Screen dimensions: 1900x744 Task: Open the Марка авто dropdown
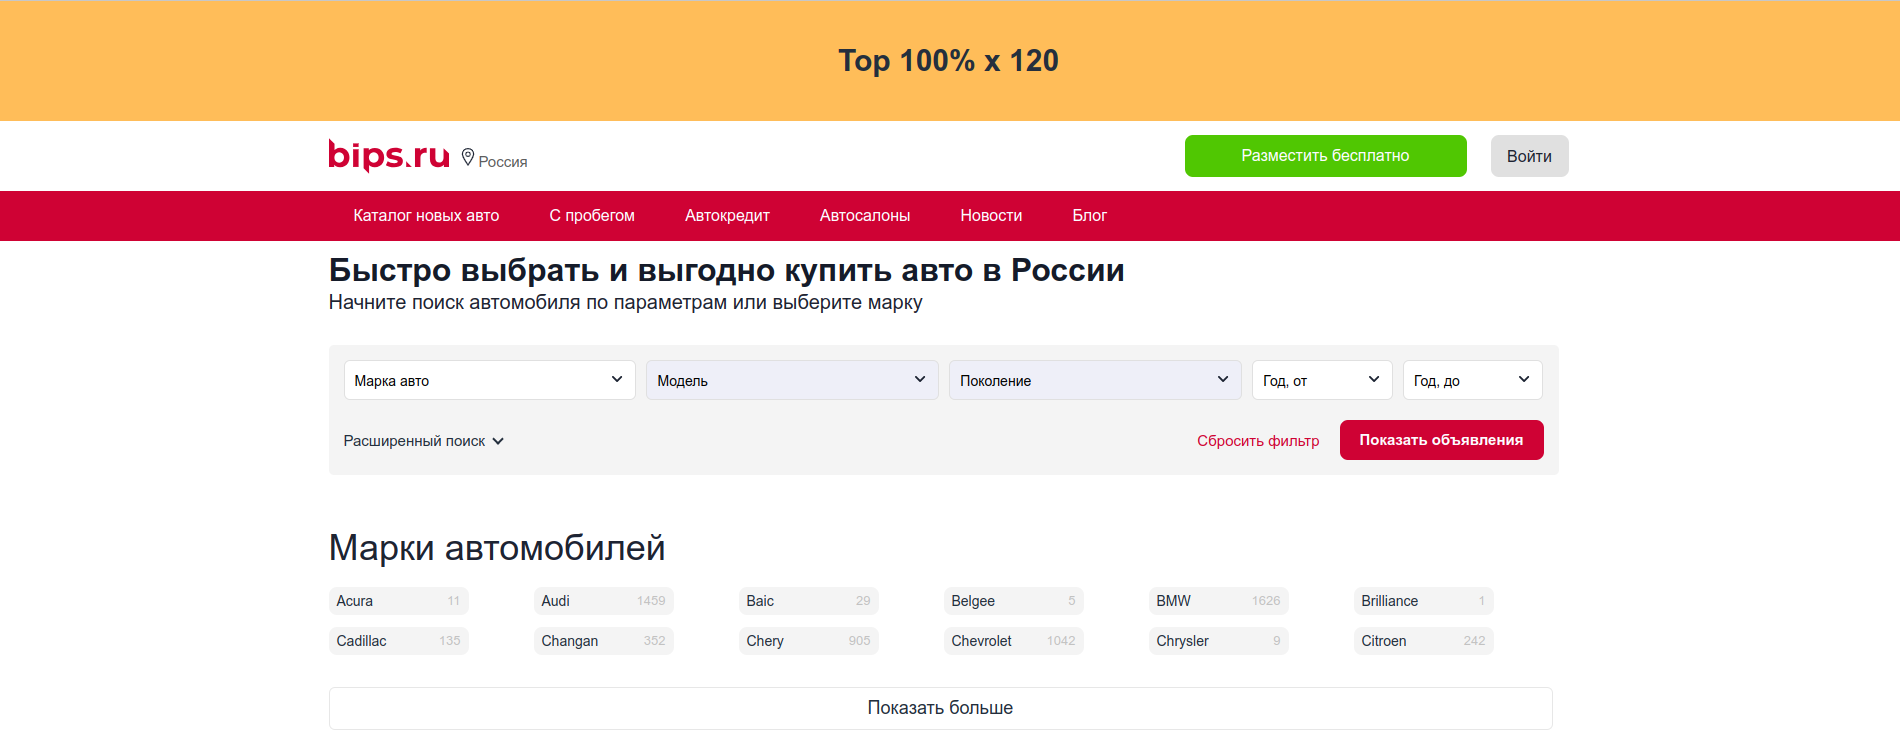coord(490,380)
